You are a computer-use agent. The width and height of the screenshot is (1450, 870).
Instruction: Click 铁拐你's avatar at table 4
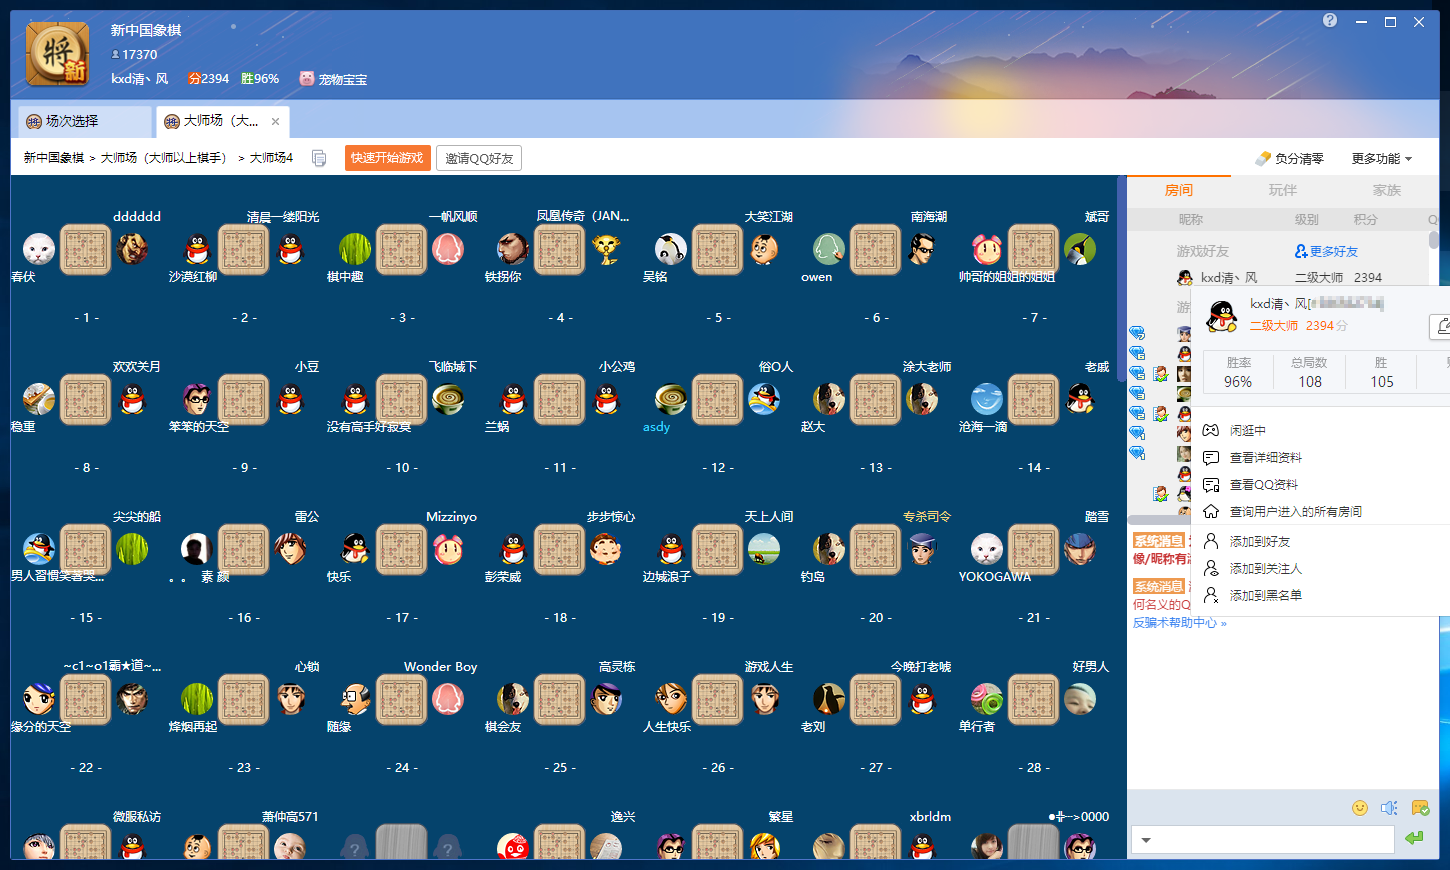point(513,249)
